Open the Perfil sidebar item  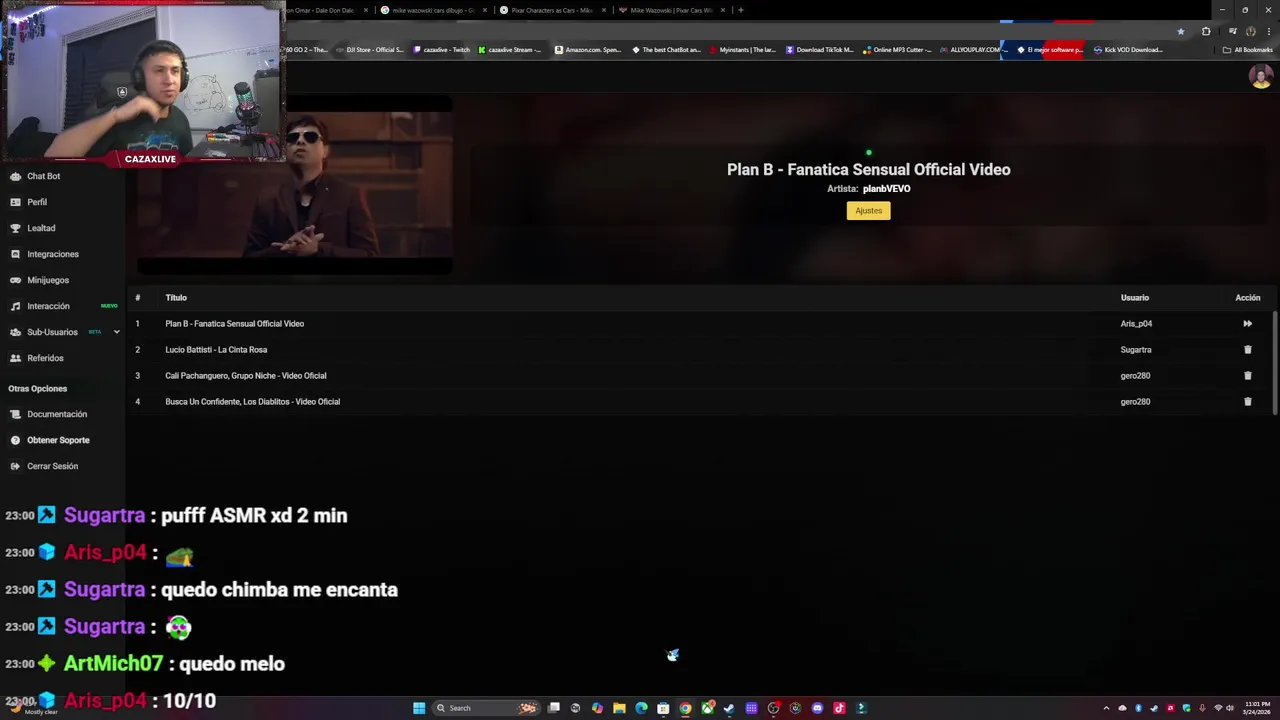(x=37, y=202)
